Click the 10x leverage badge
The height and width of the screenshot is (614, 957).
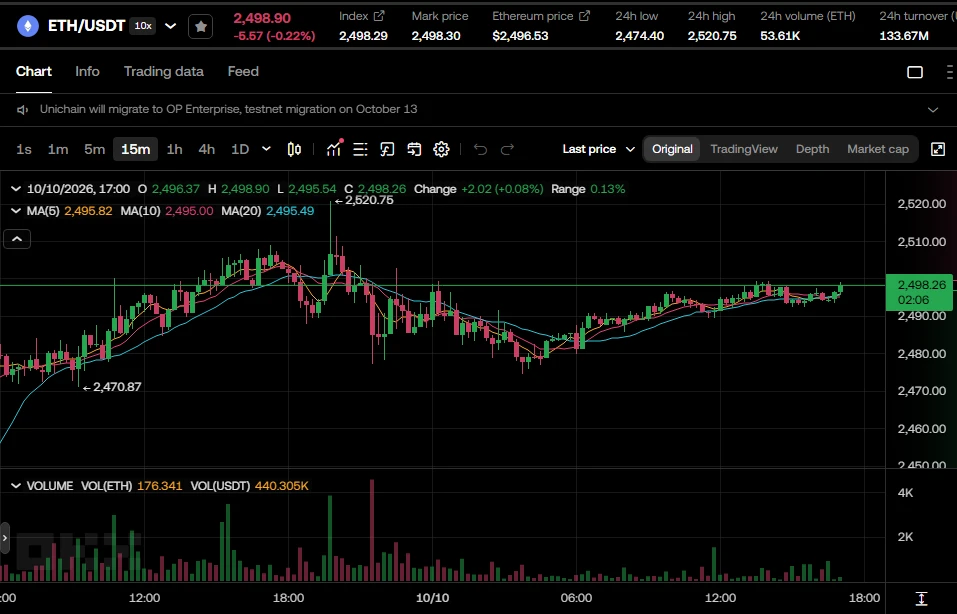(x=143, y=26)
